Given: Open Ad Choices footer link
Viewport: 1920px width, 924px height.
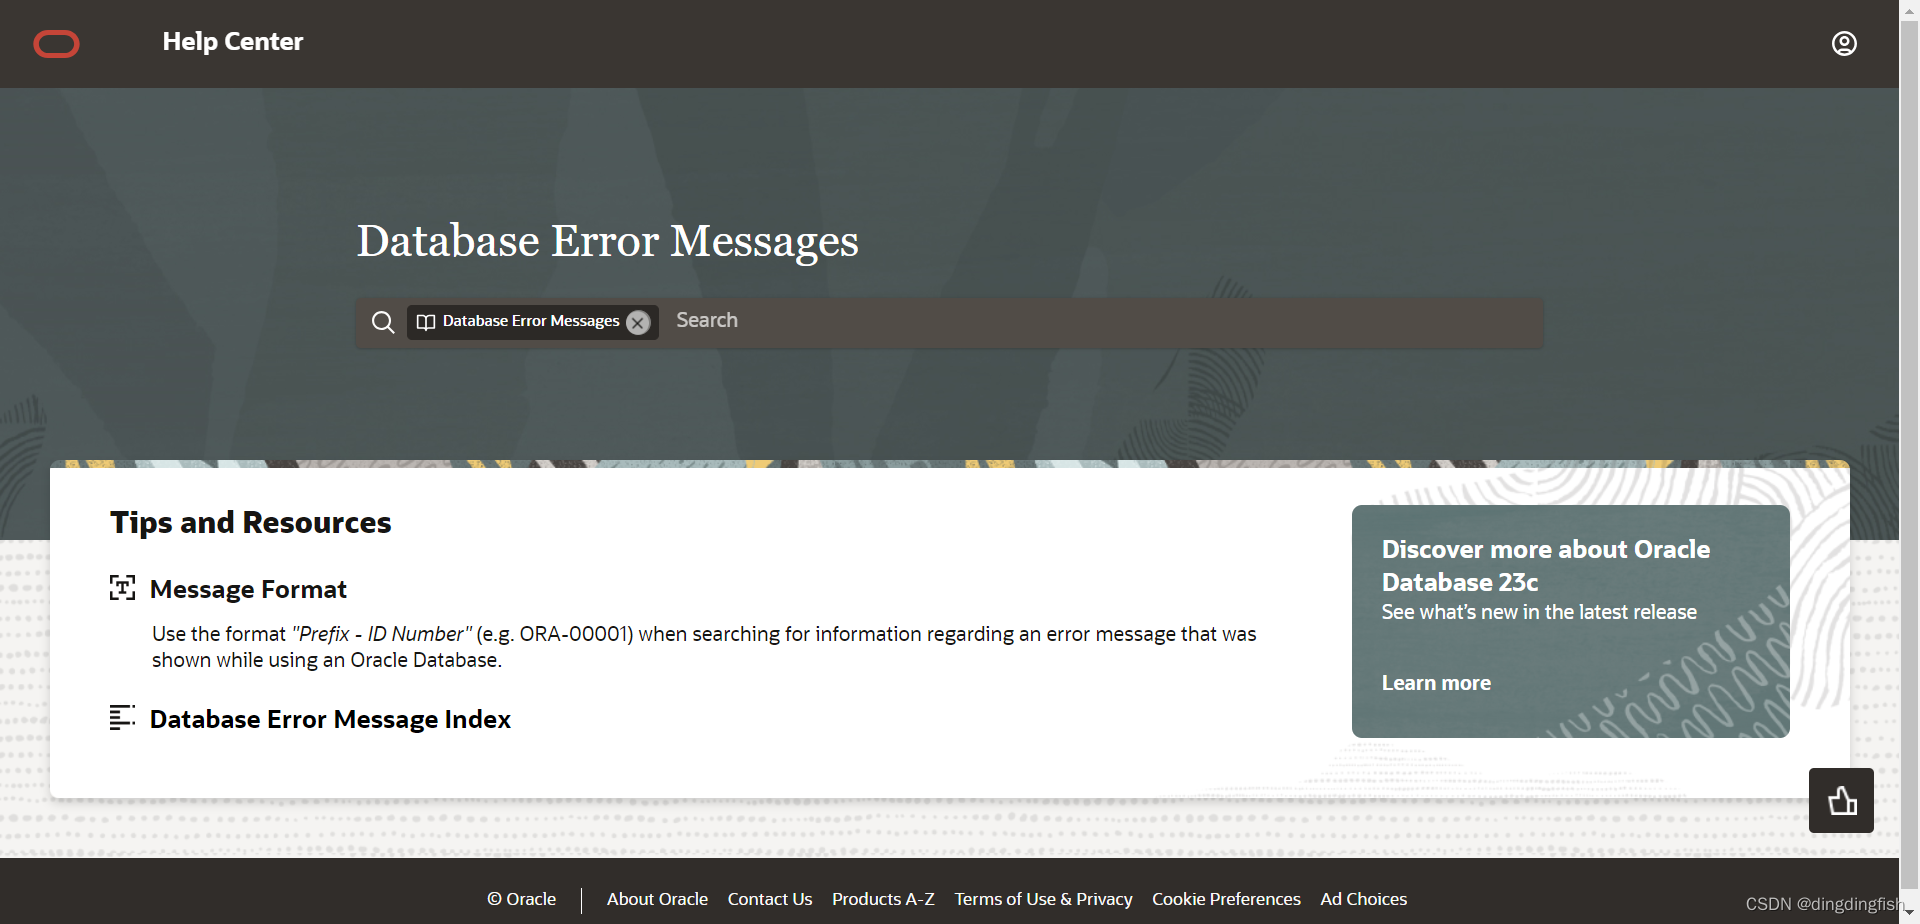Looking at the screenshot, I should coord(1363,899).
